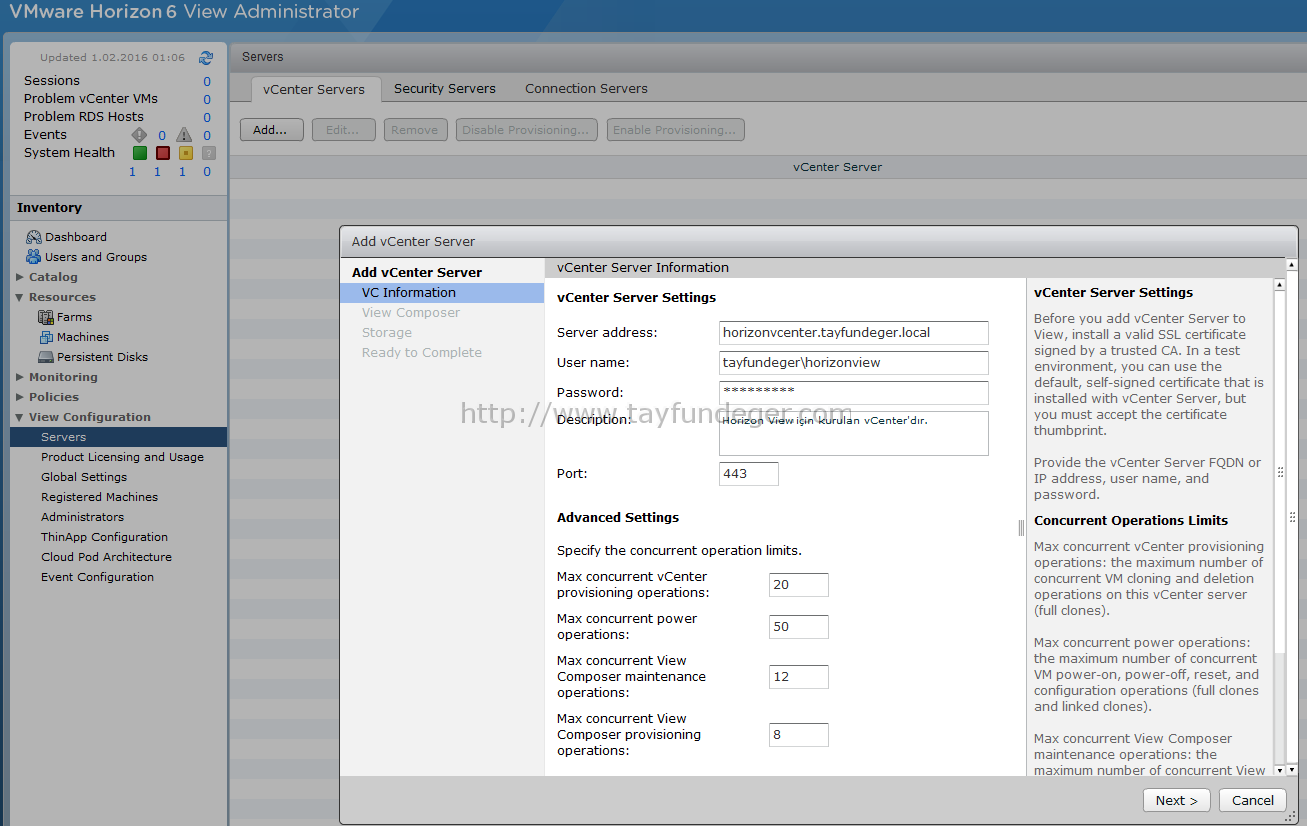
Task: Open Cloud Pod Architecture
Action: coord(106,557)
